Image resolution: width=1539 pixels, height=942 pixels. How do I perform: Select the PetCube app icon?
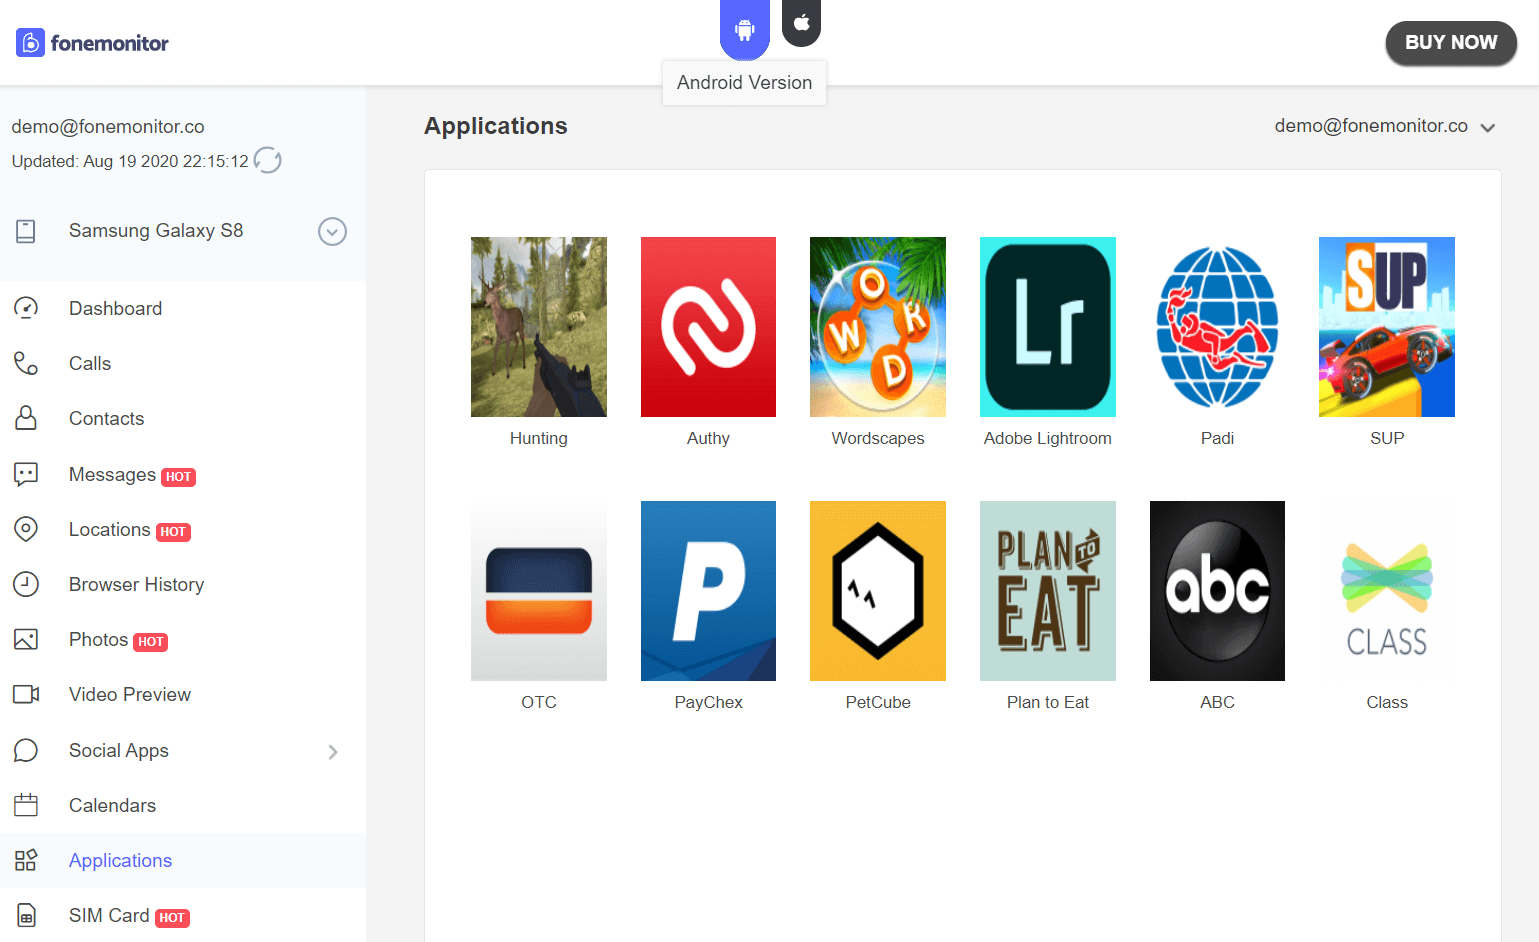pos(878,591)
